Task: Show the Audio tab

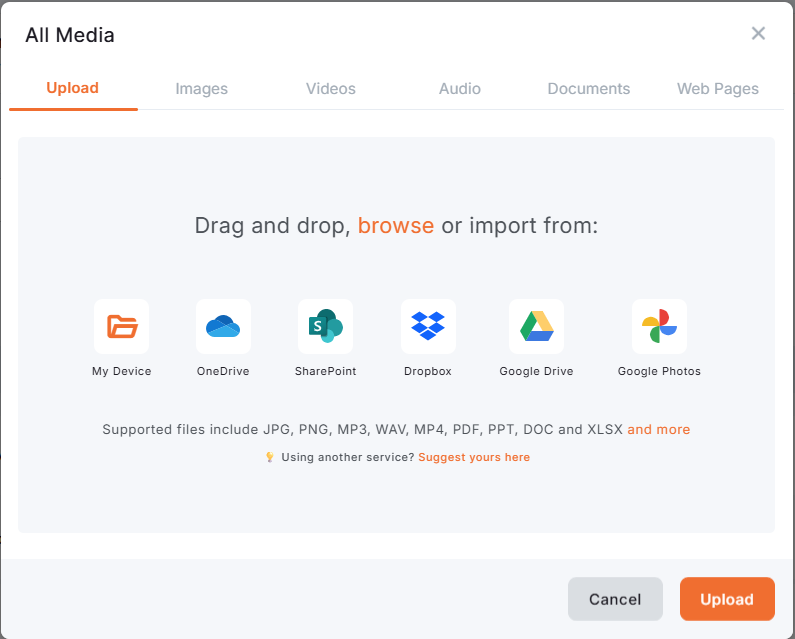Action: click(460, 89)
